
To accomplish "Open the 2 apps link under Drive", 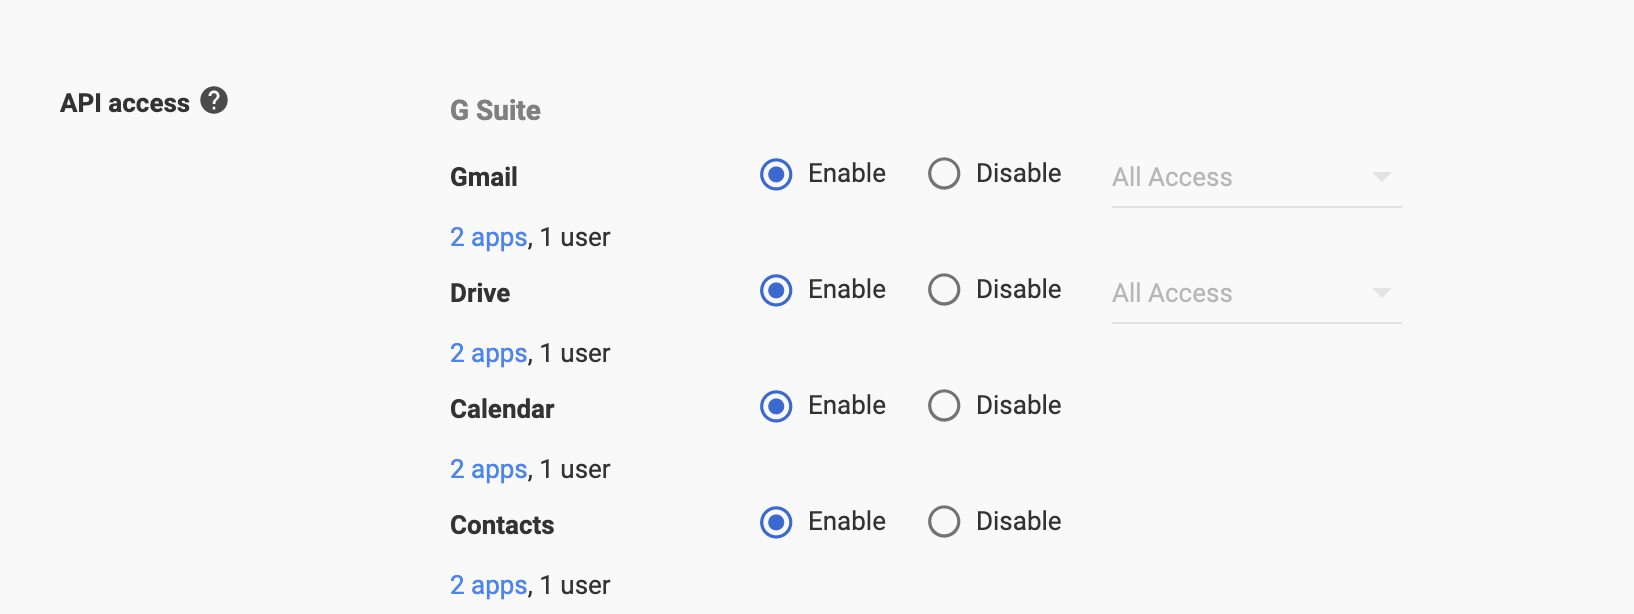I will (x=488, y=354).
